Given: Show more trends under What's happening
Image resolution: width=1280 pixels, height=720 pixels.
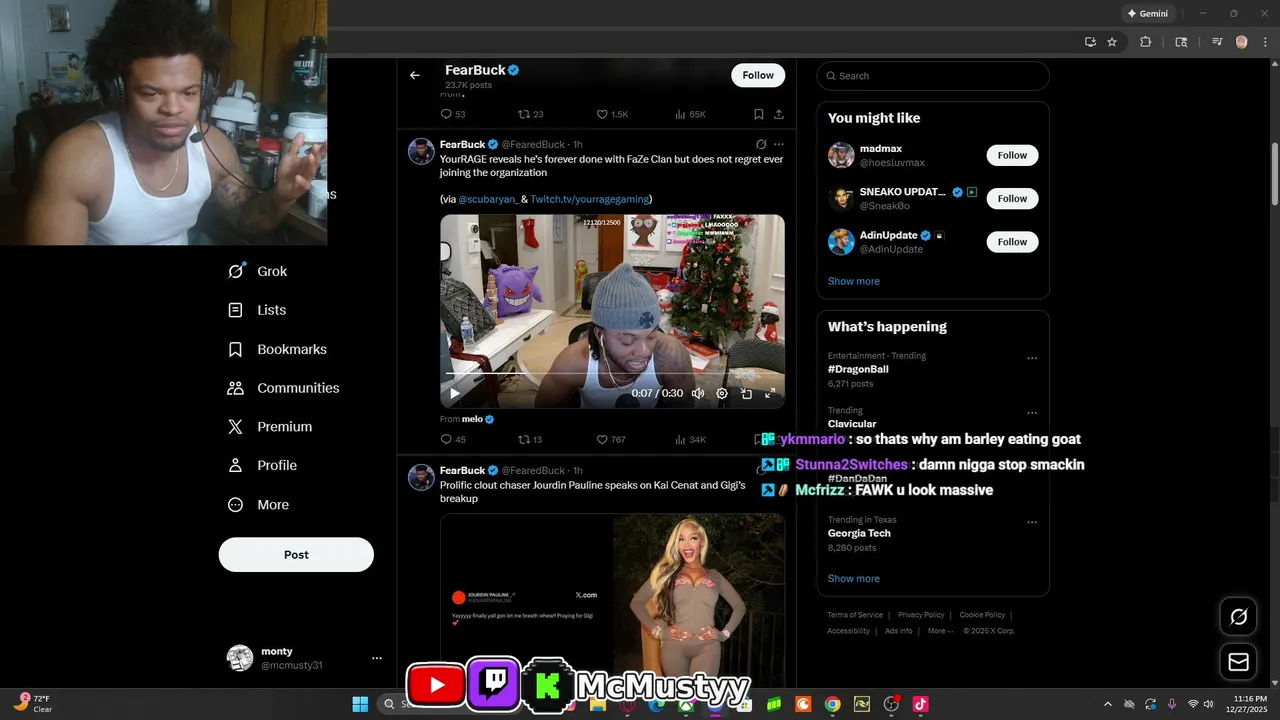Looking at the screenshot, I should tap(854, 578).
